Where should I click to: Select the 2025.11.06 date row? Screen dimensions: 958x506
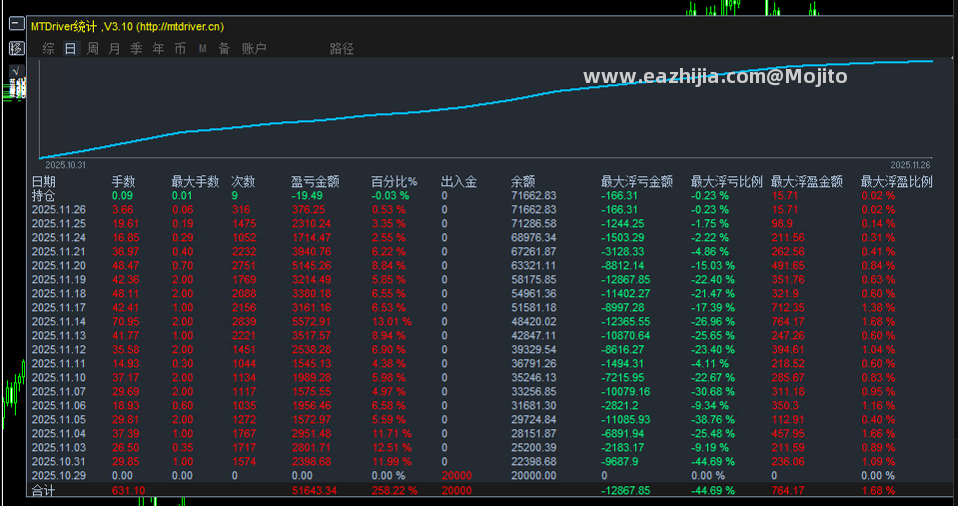59,406
